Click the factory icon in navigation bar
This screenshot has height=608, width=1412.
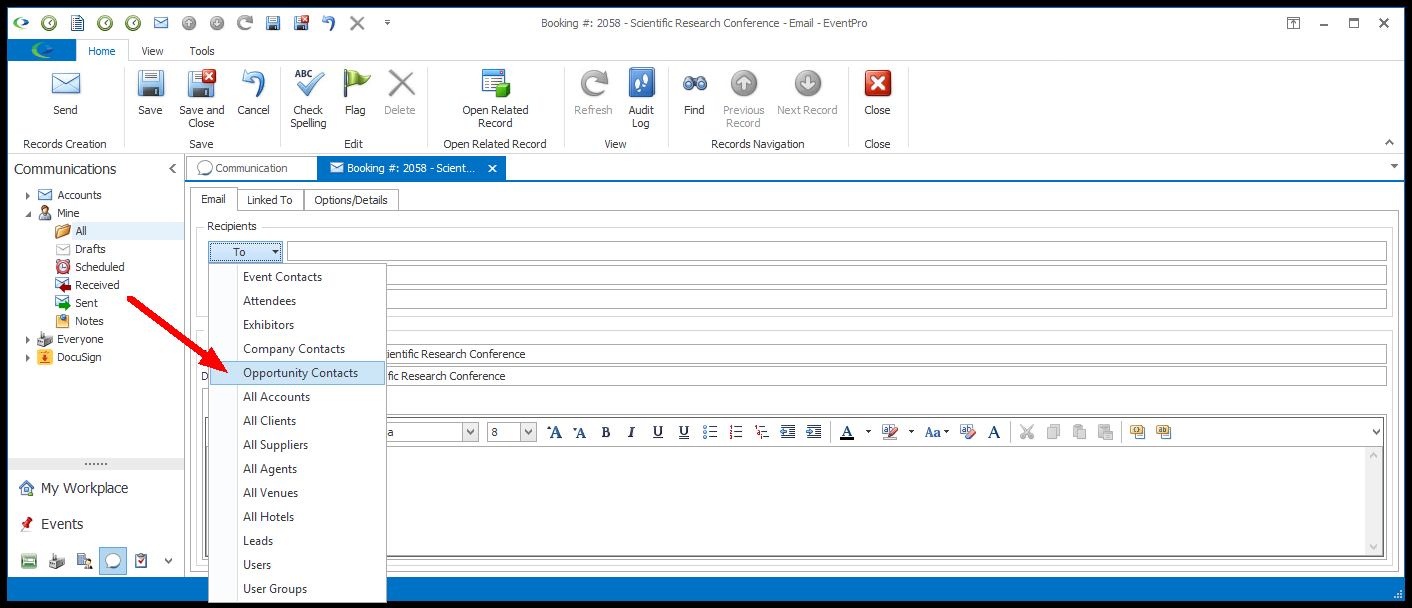(57, 561)
